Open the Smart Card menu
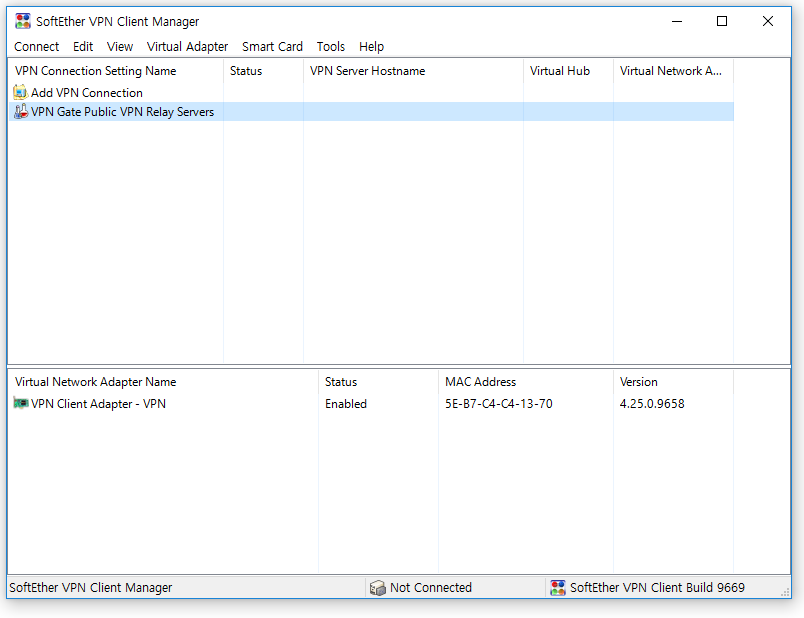The width and height of the screenshot is (804, 618). tap(272, 47)
